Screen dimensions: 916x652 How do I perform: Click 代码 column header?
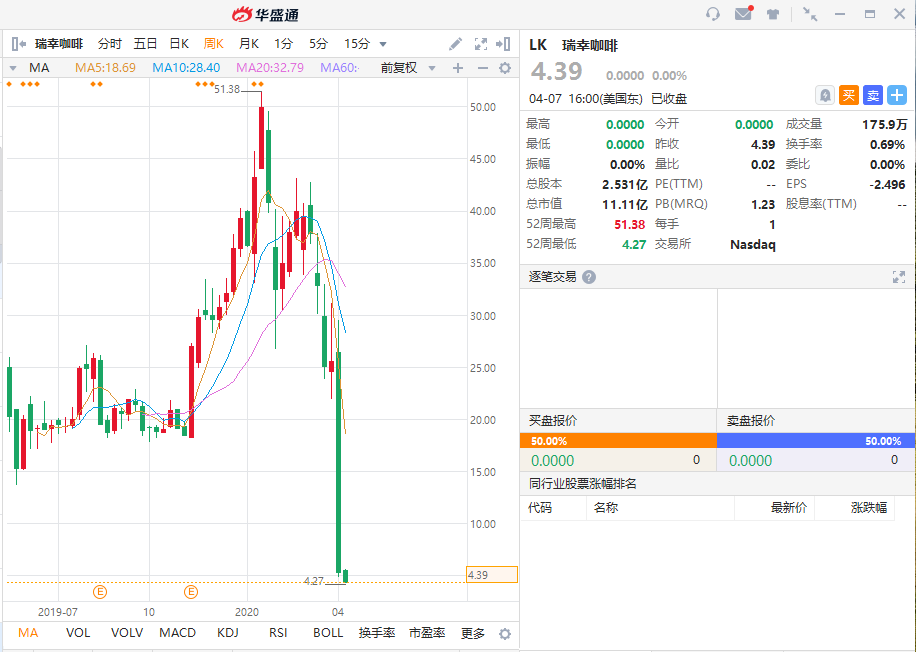[x=540, y=508]
